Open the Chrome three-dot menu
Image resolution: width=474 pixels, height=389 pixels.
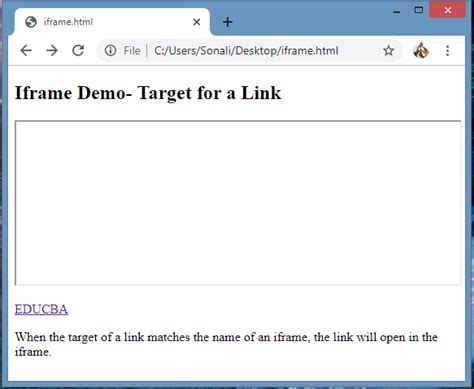click(448, 51)
